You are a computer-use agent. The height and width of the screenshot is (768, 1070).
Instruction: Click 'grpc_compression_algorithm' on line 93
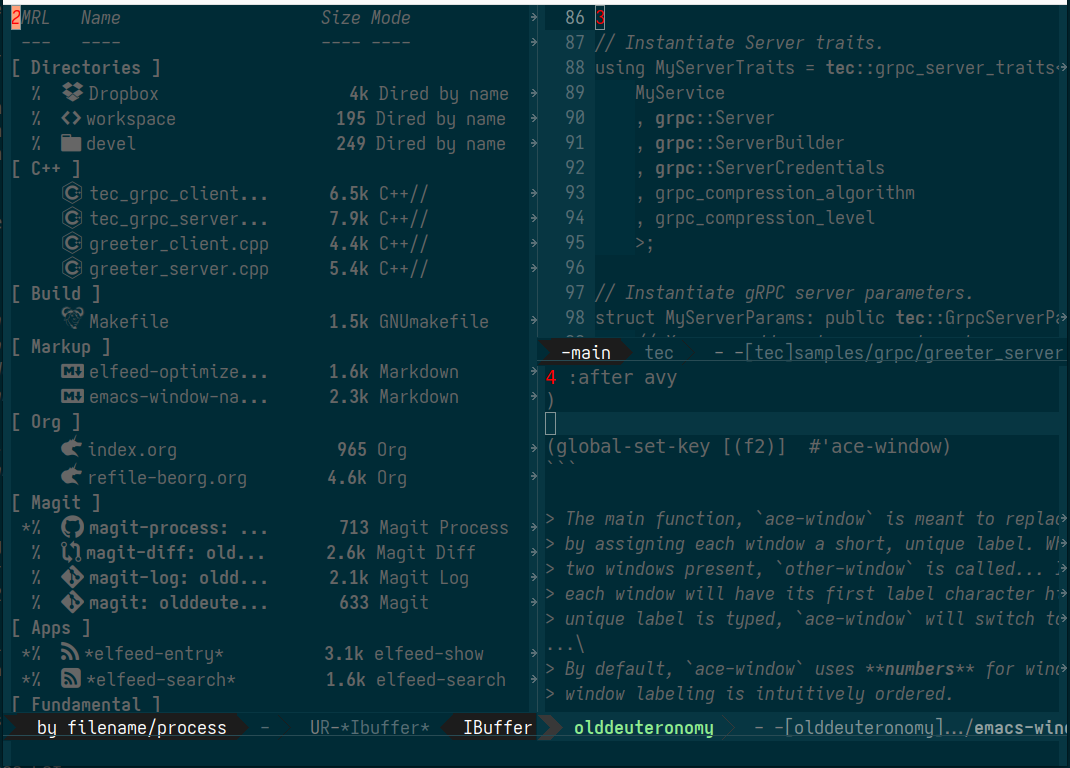pyautogui.click(x=785, y=193)
